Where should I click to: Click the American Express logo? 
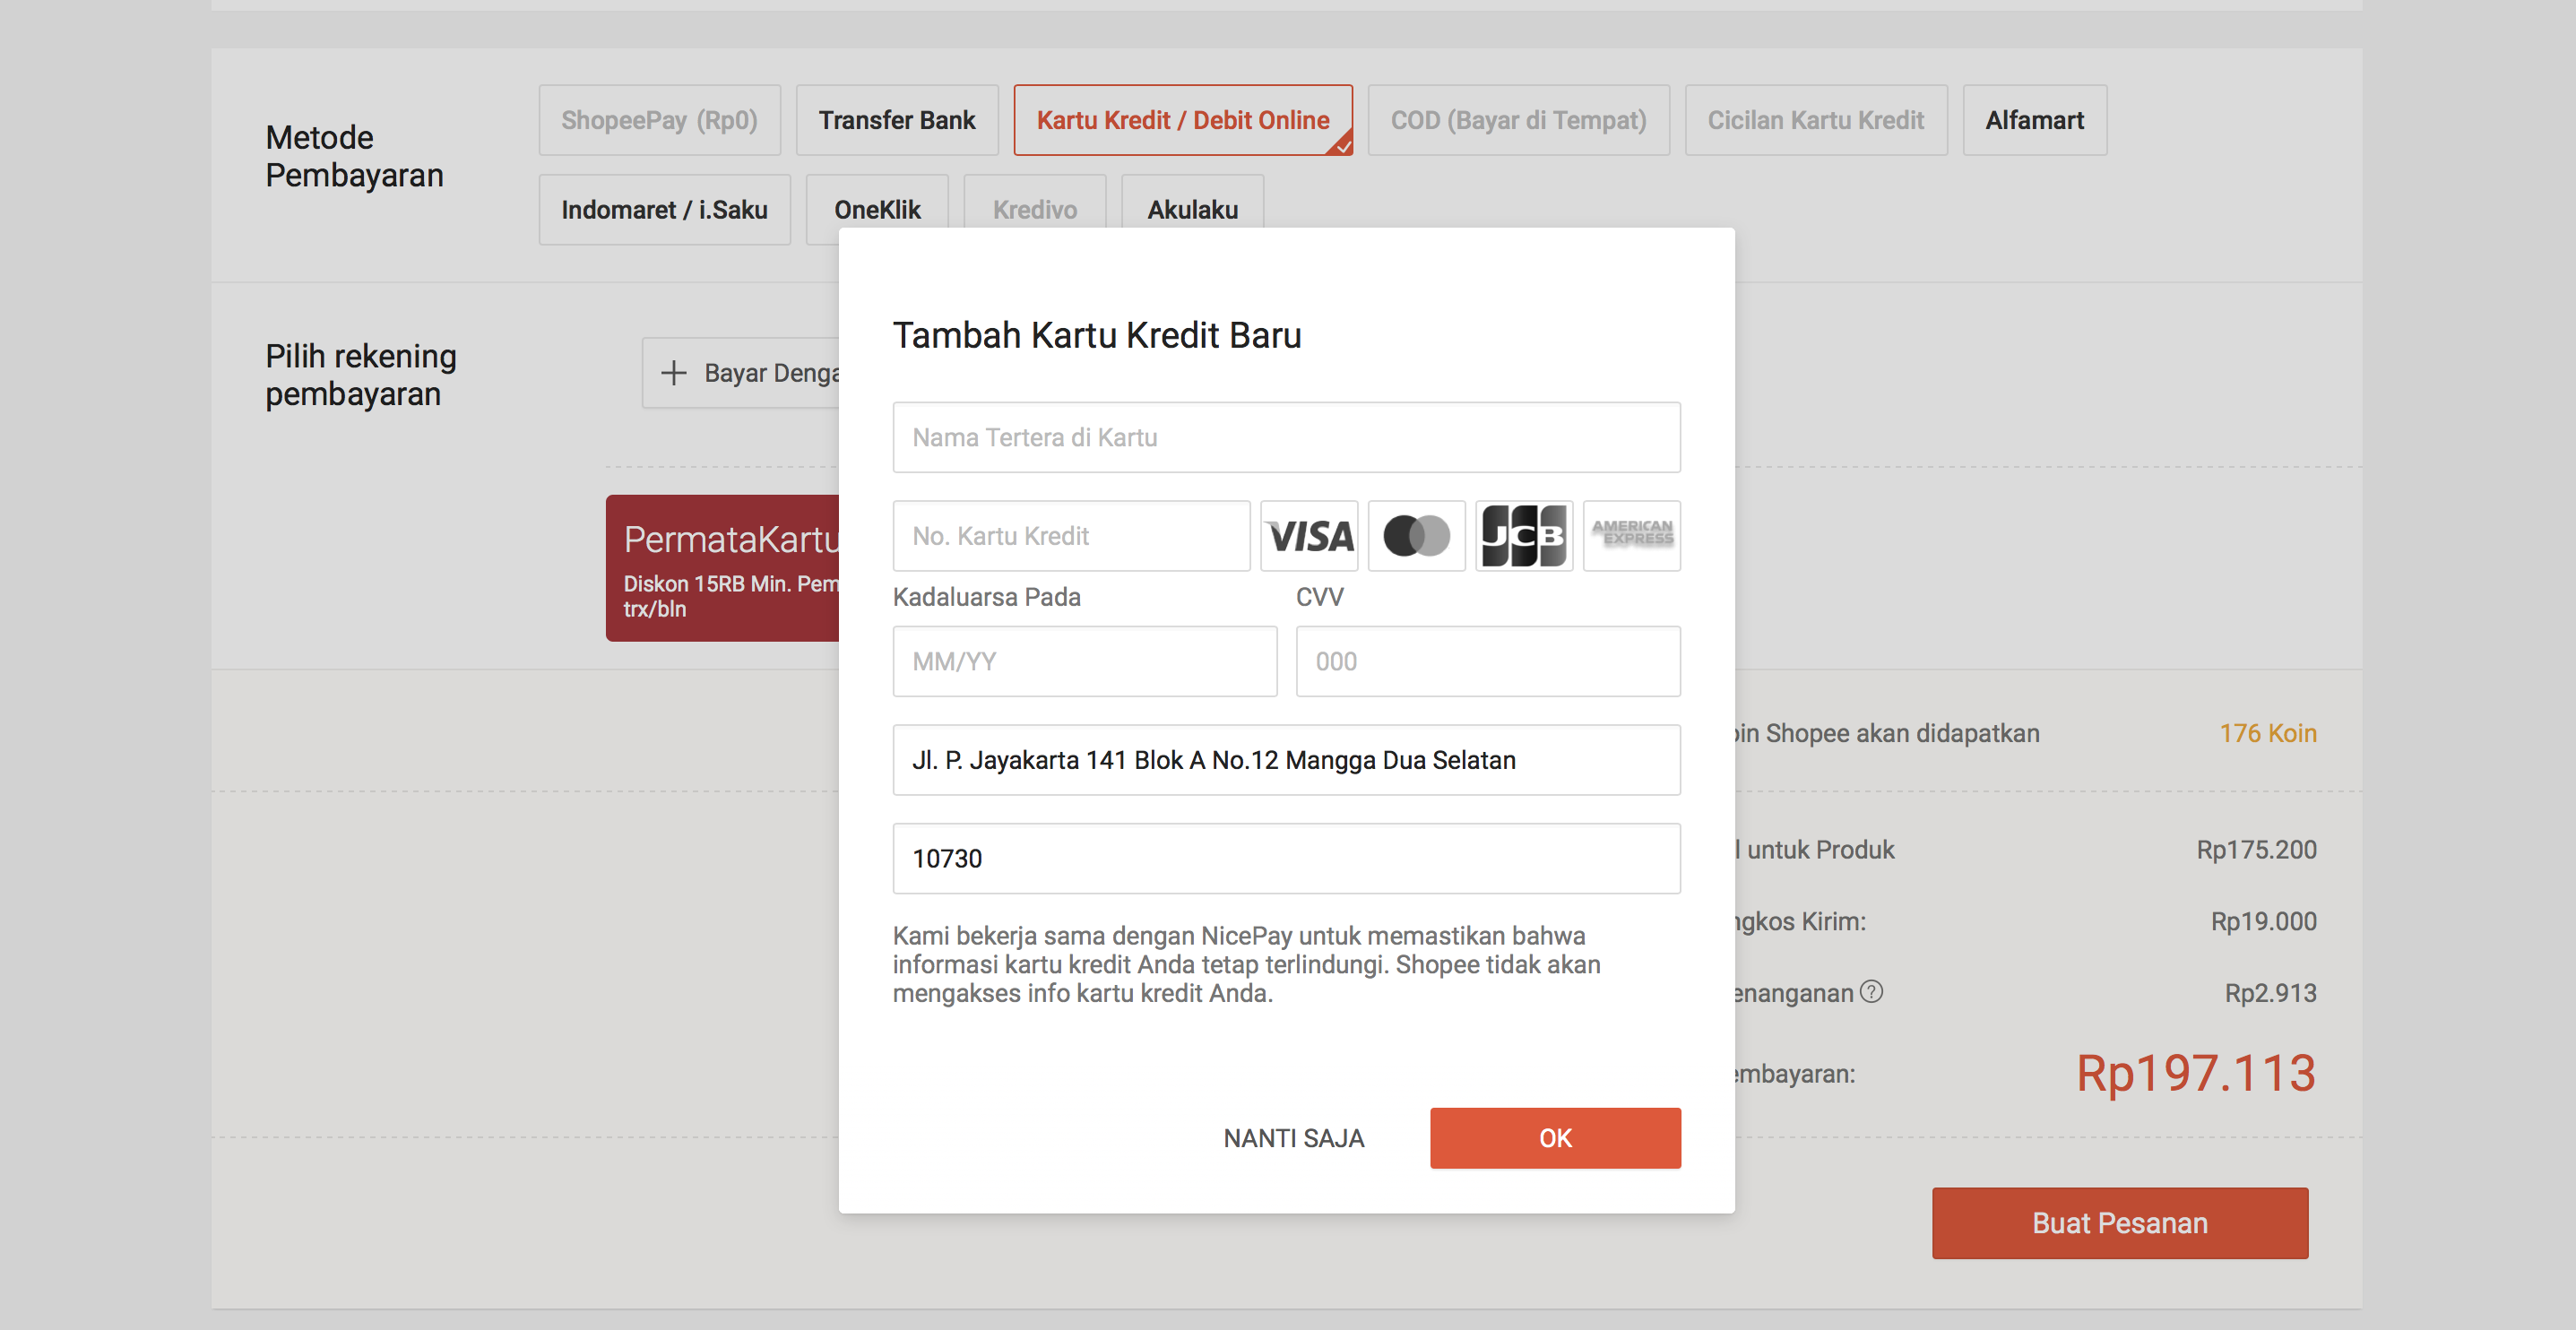click(1631, 536)
